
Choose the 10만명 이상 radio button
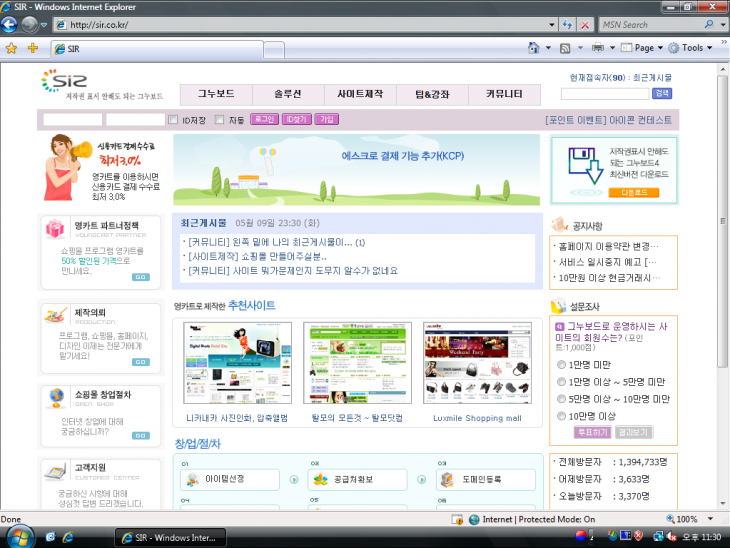pos(561,415)
